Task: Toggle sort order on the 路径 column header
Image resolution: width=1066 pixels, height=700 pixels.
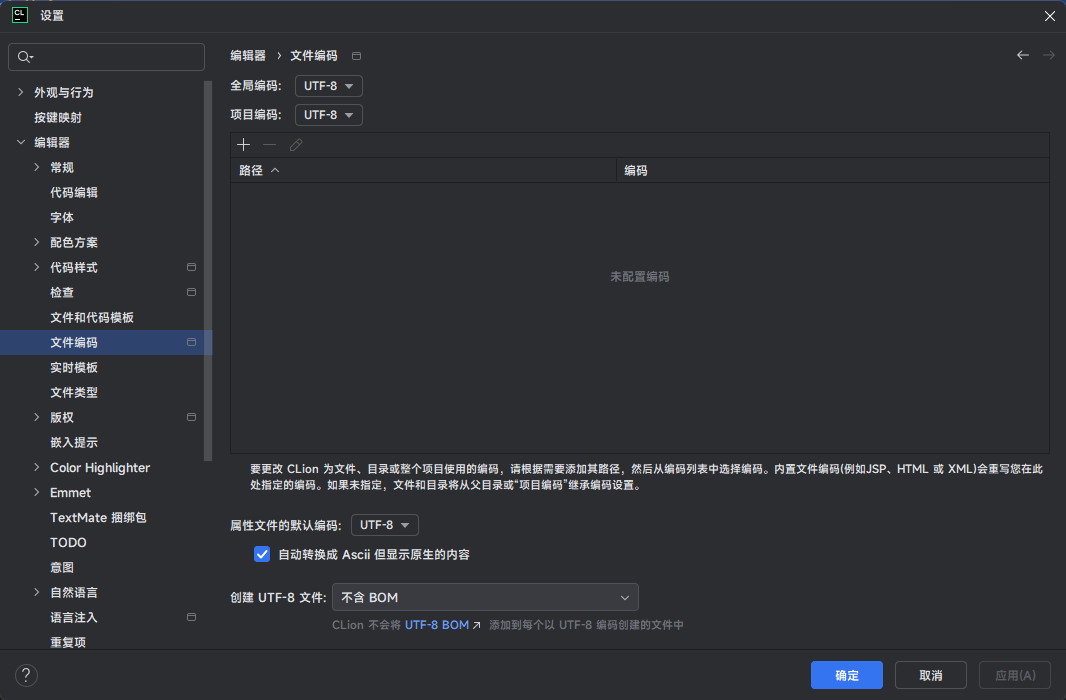Action: tap(252, 170)
